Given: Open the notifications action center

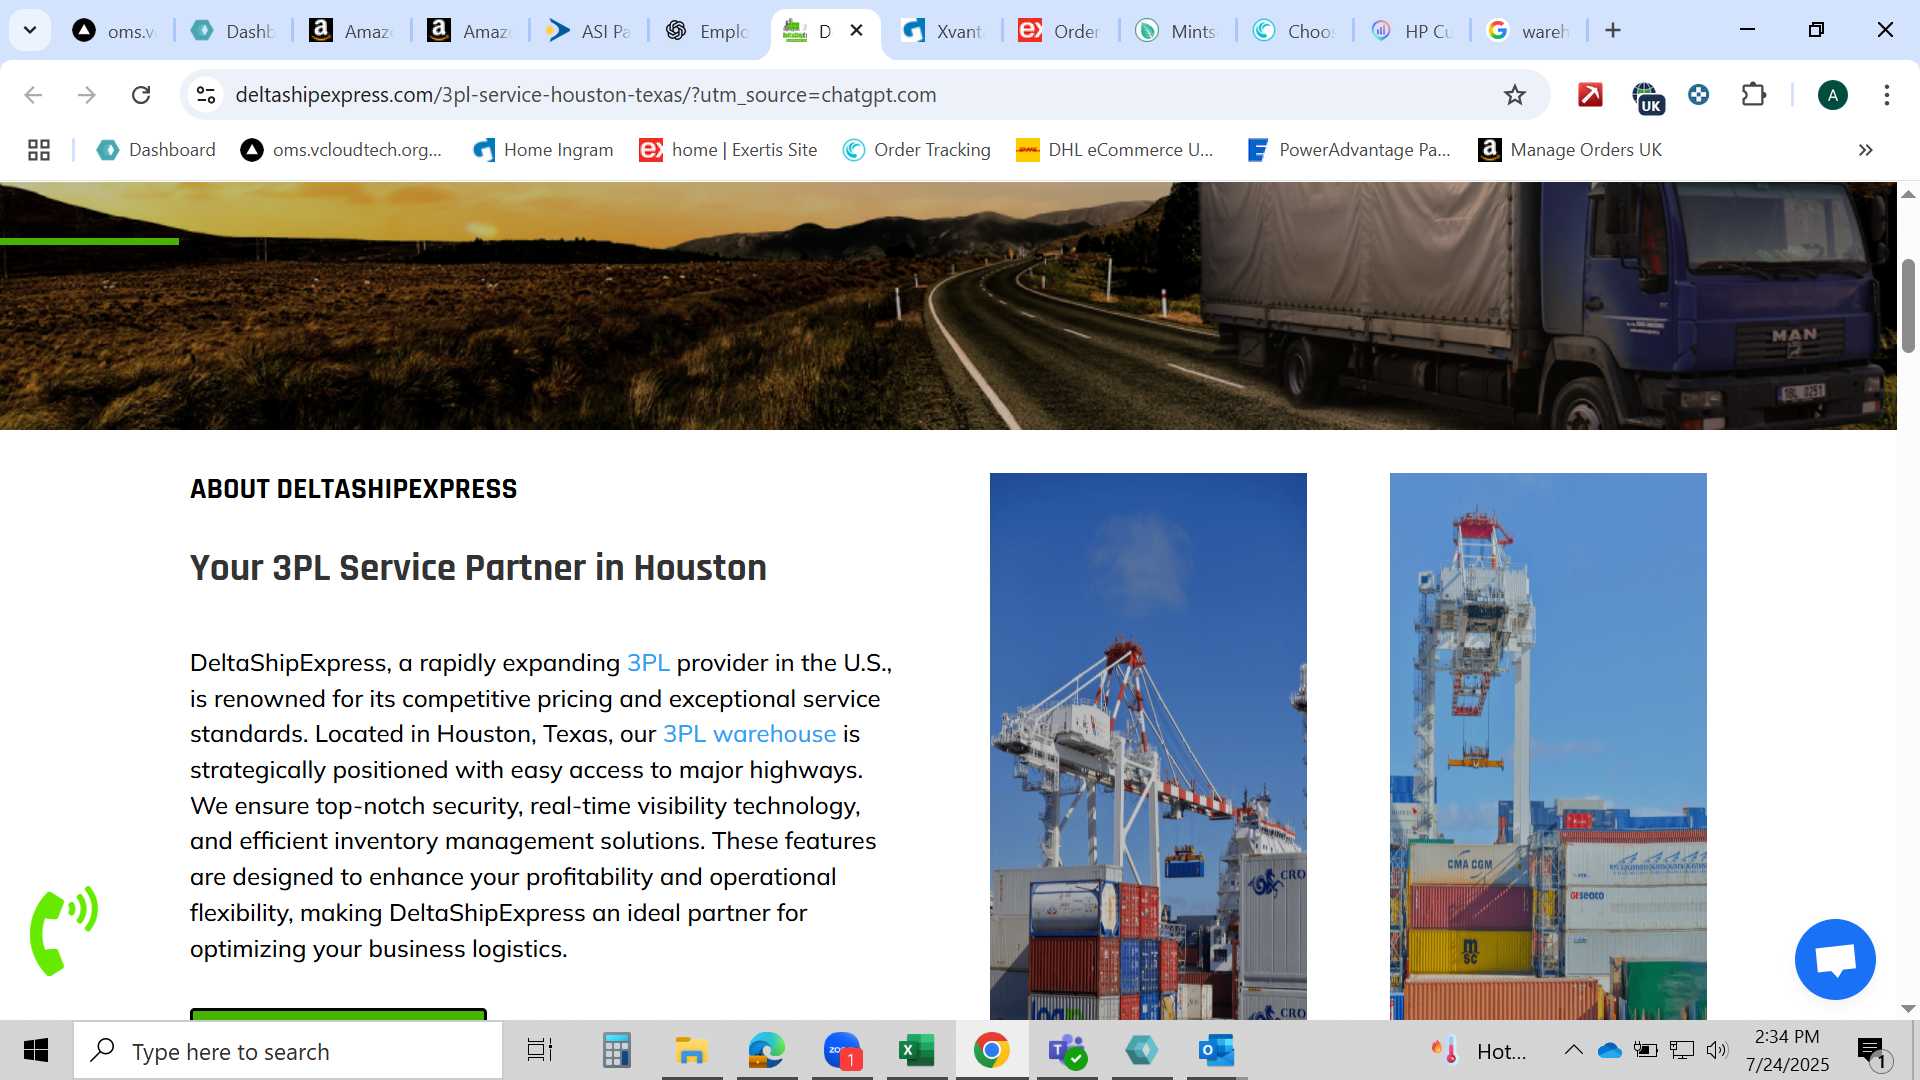Looking at the screenshot, I should point(1873,1051).
